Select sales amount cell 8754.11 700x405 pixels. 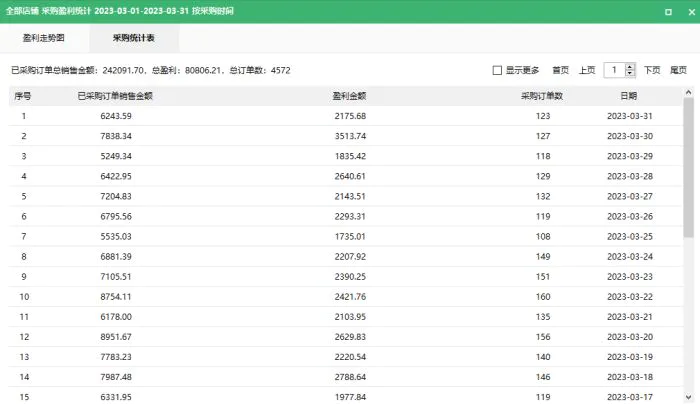pos(116,297)
